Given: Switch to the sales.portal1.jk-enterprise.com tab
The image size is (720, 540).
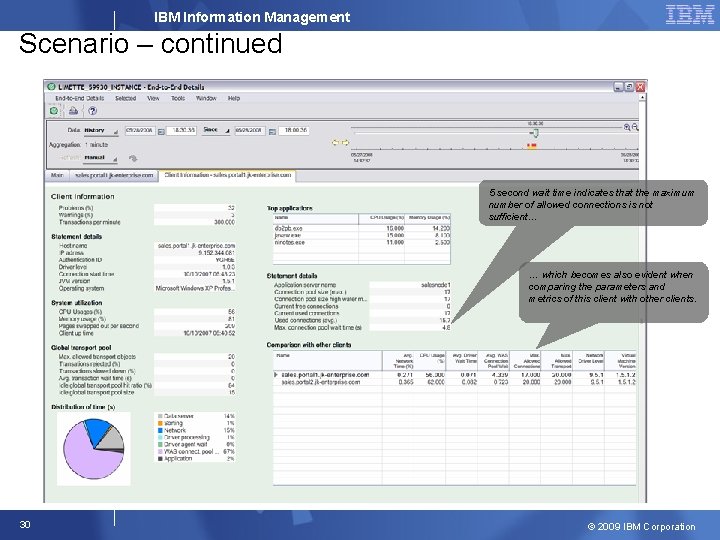Looking at the screenshot, I should 114,175.
